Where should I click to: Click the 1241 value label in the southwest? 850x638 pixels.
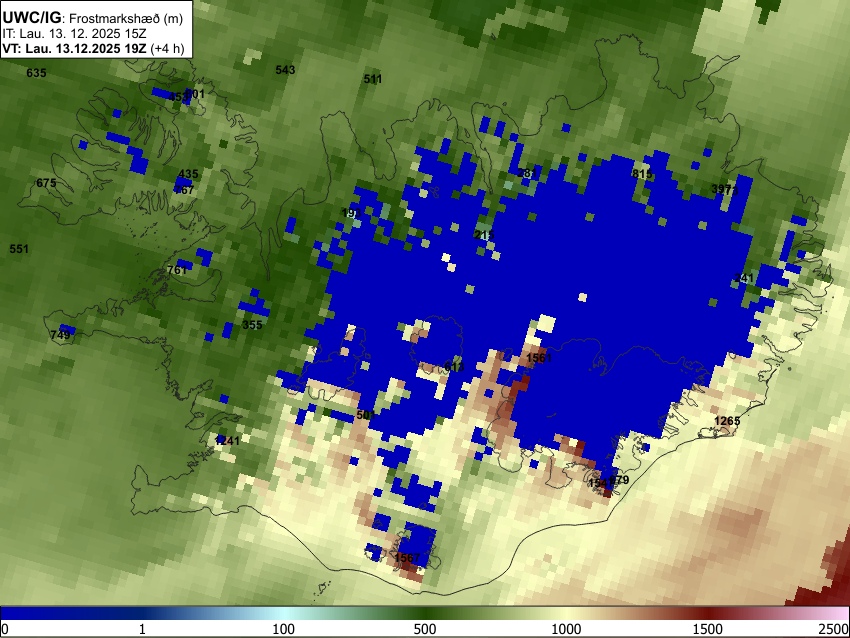pyautogui.click(x=227, y=441)
